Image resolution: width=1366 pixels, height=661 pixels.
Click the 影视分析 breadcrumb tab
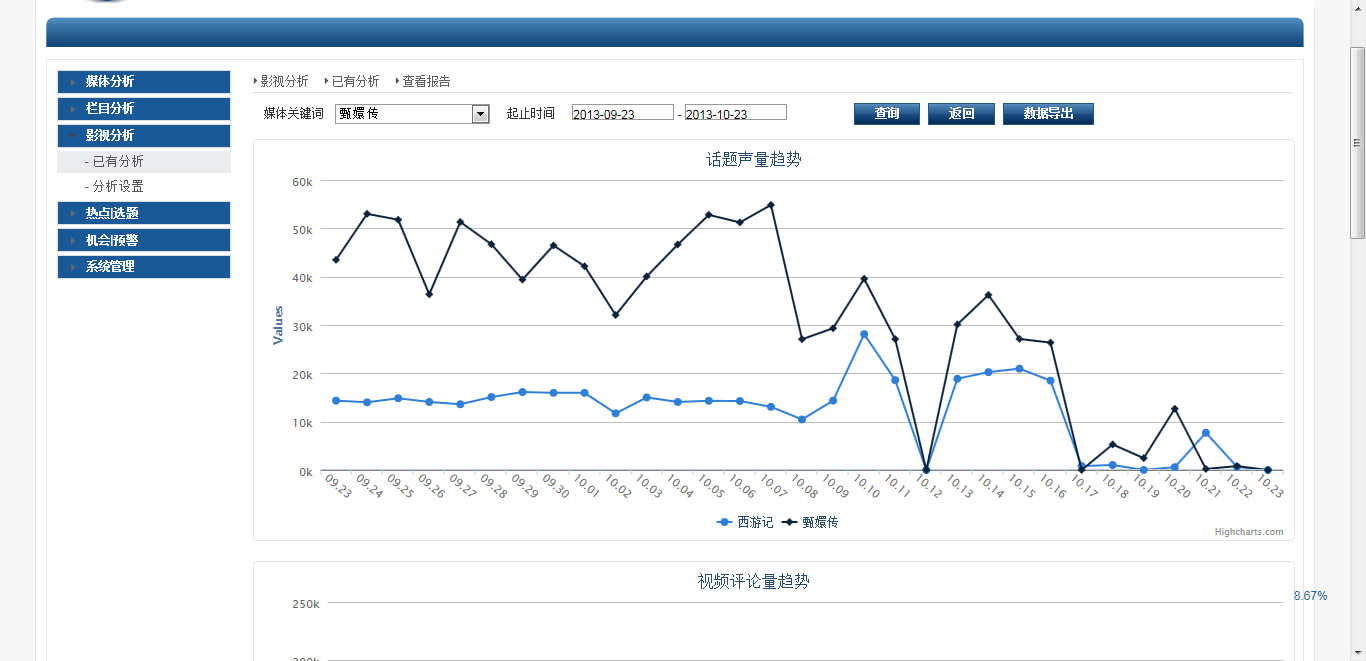click(284, 81)
